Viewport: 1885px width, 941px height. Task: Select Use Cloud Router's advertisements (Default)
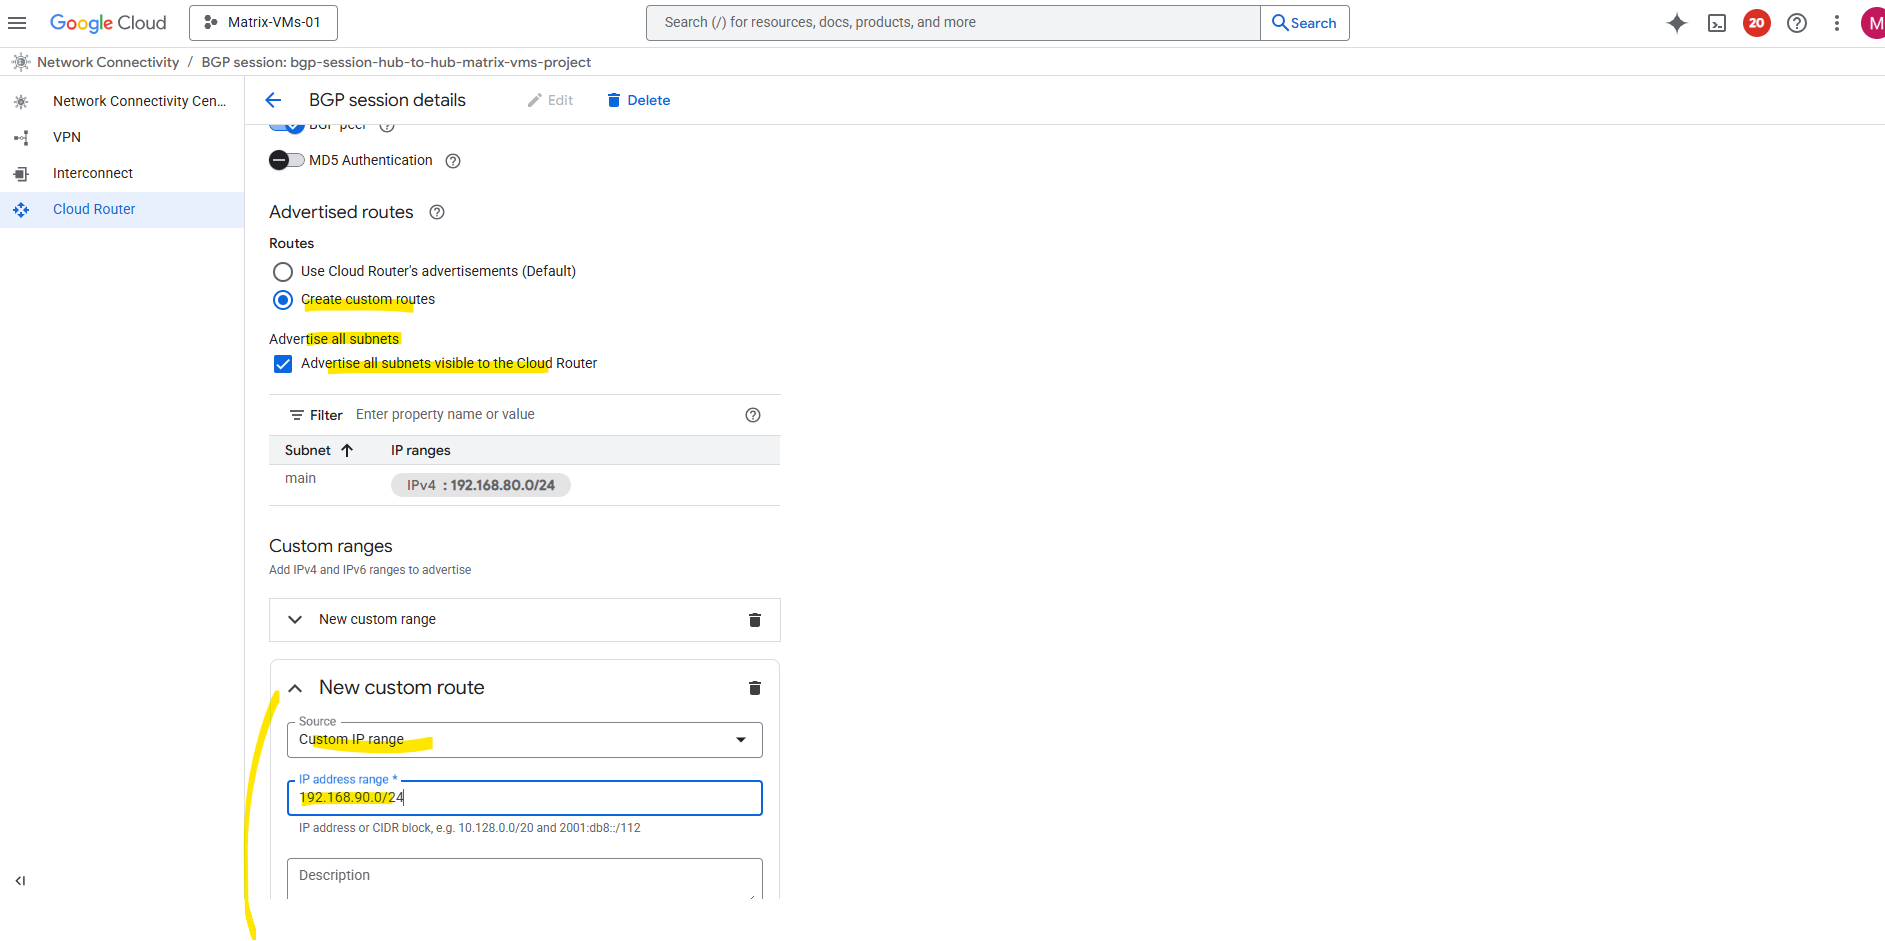tap(283, 272)
